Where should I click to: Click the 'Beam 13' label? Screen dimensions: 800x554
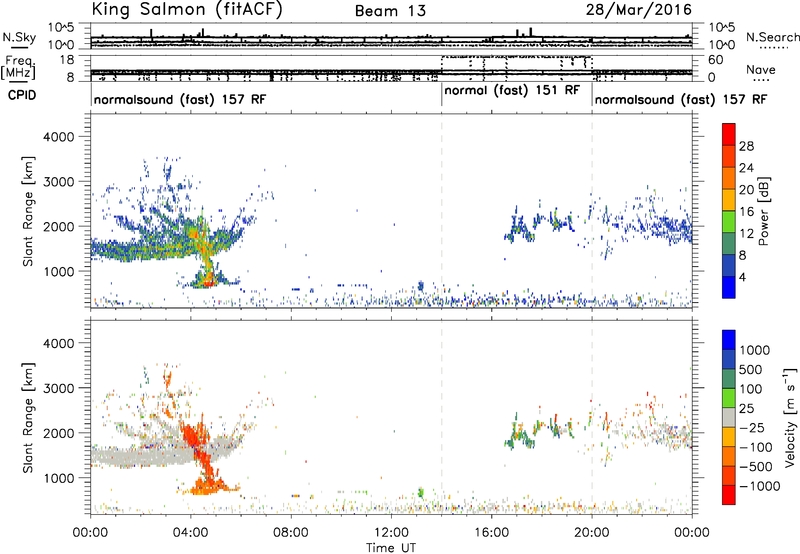[x=390, y=11]
